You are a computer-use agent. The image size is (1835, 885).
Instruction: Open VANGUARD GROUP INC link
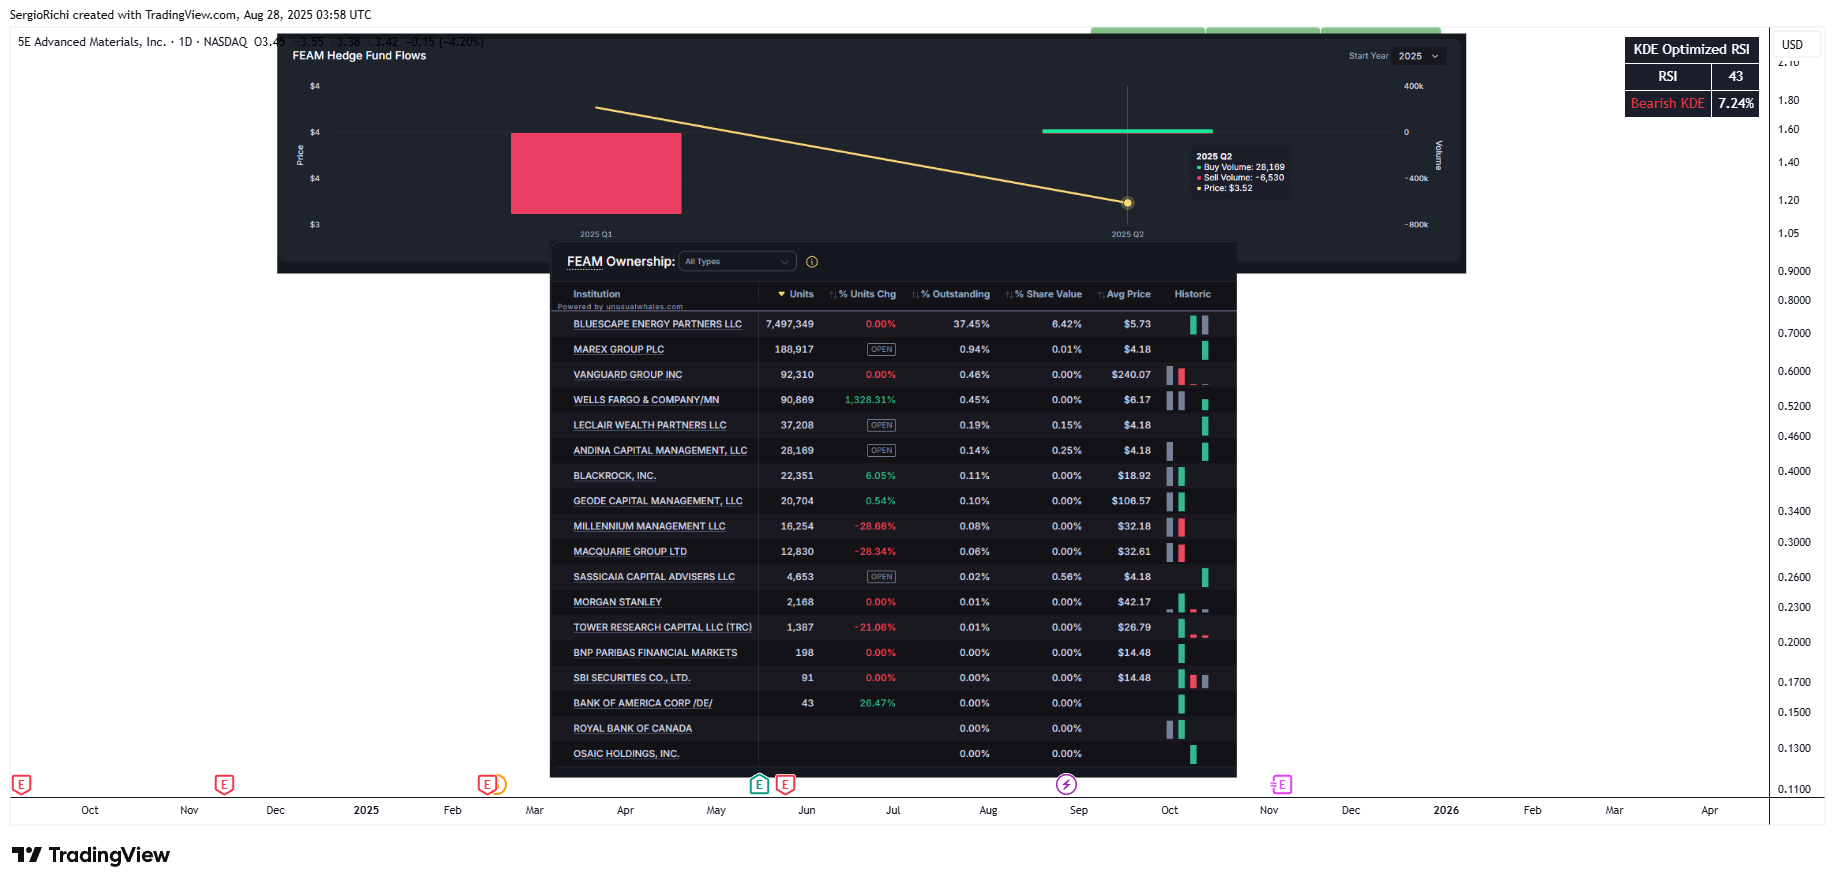[627, 375]
